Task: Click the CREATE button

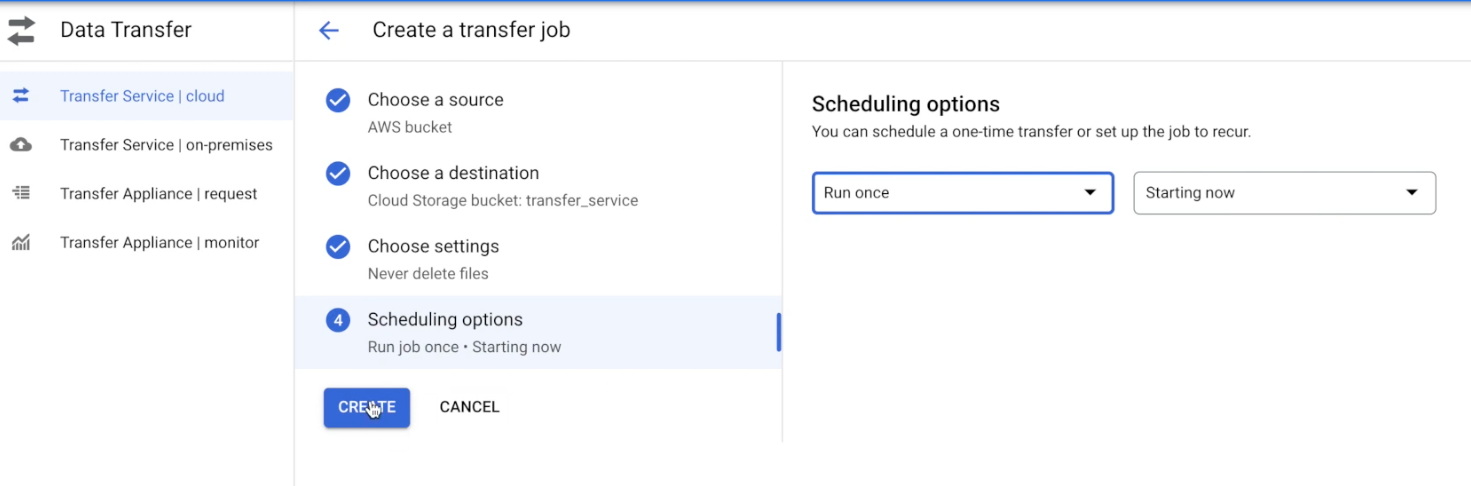Action: [367, 407]
